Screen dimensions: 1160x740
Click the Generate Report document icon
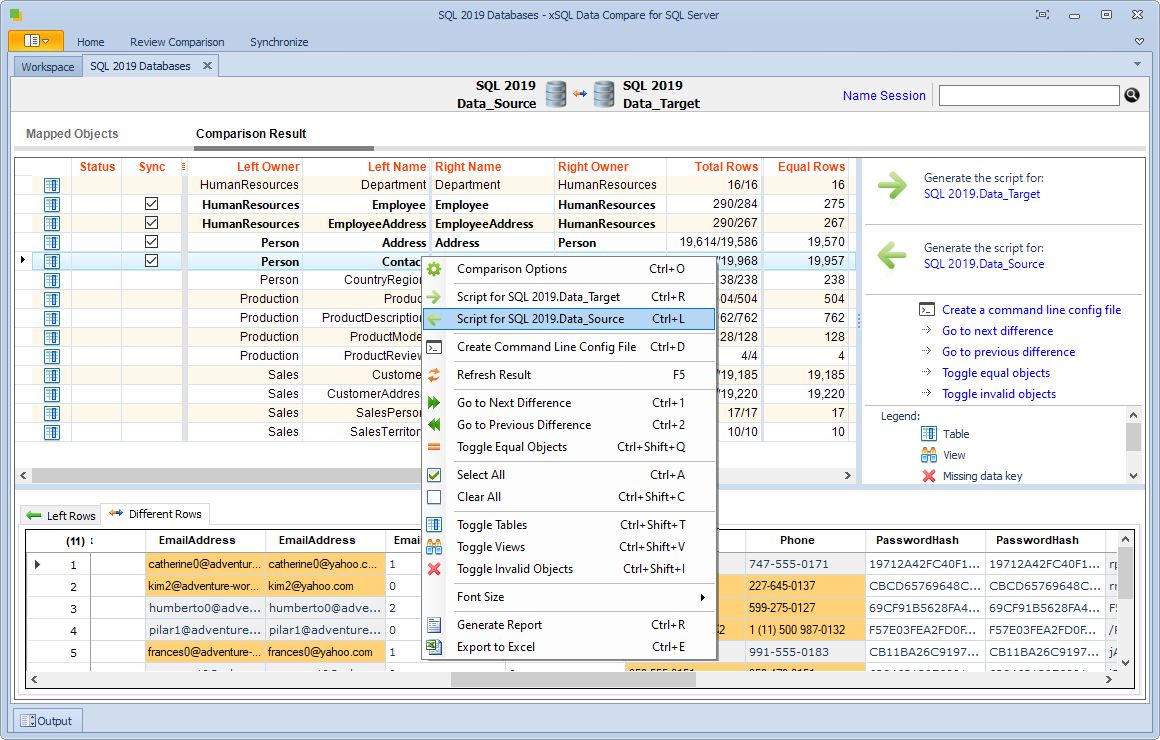[x=434, y=625]
